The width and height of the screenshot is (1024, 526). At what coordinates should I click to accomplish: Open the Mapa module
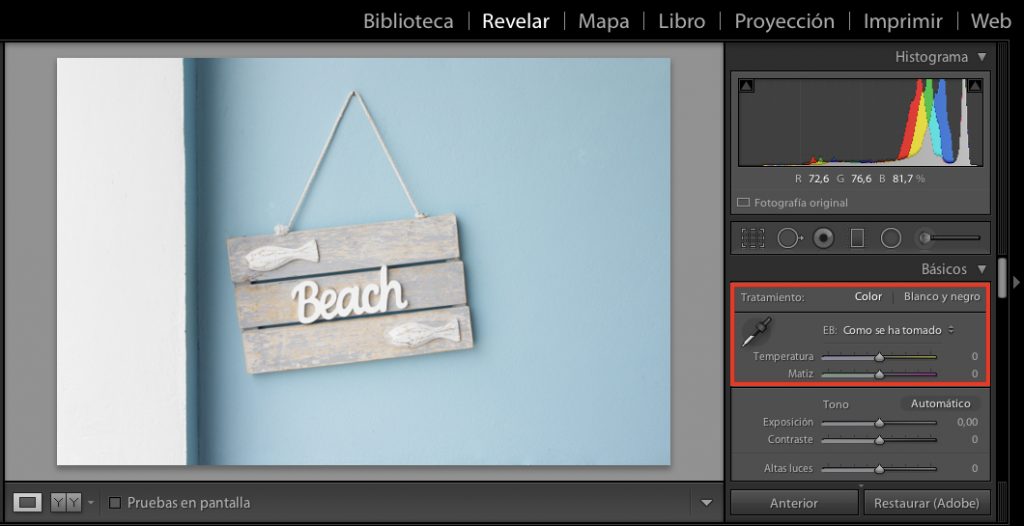(603, 21)
